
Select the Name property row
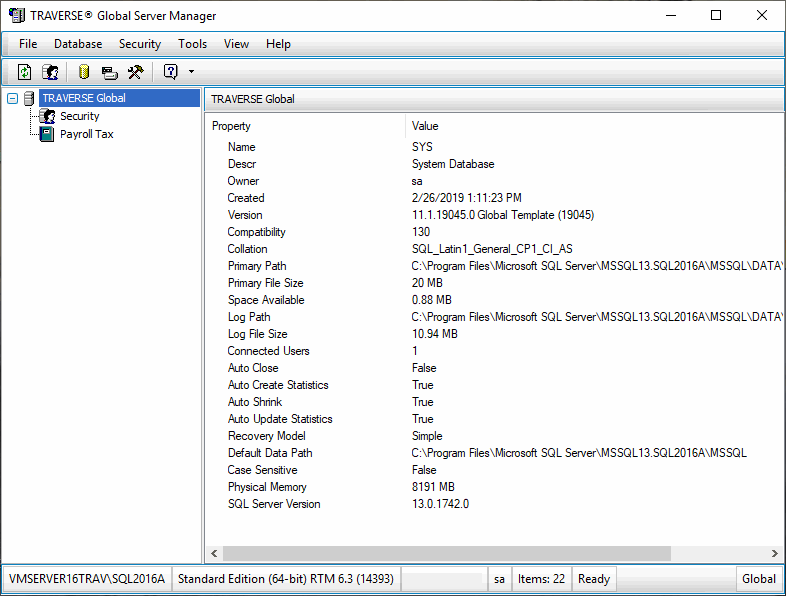pyautogui.click(x=494, y=147)
